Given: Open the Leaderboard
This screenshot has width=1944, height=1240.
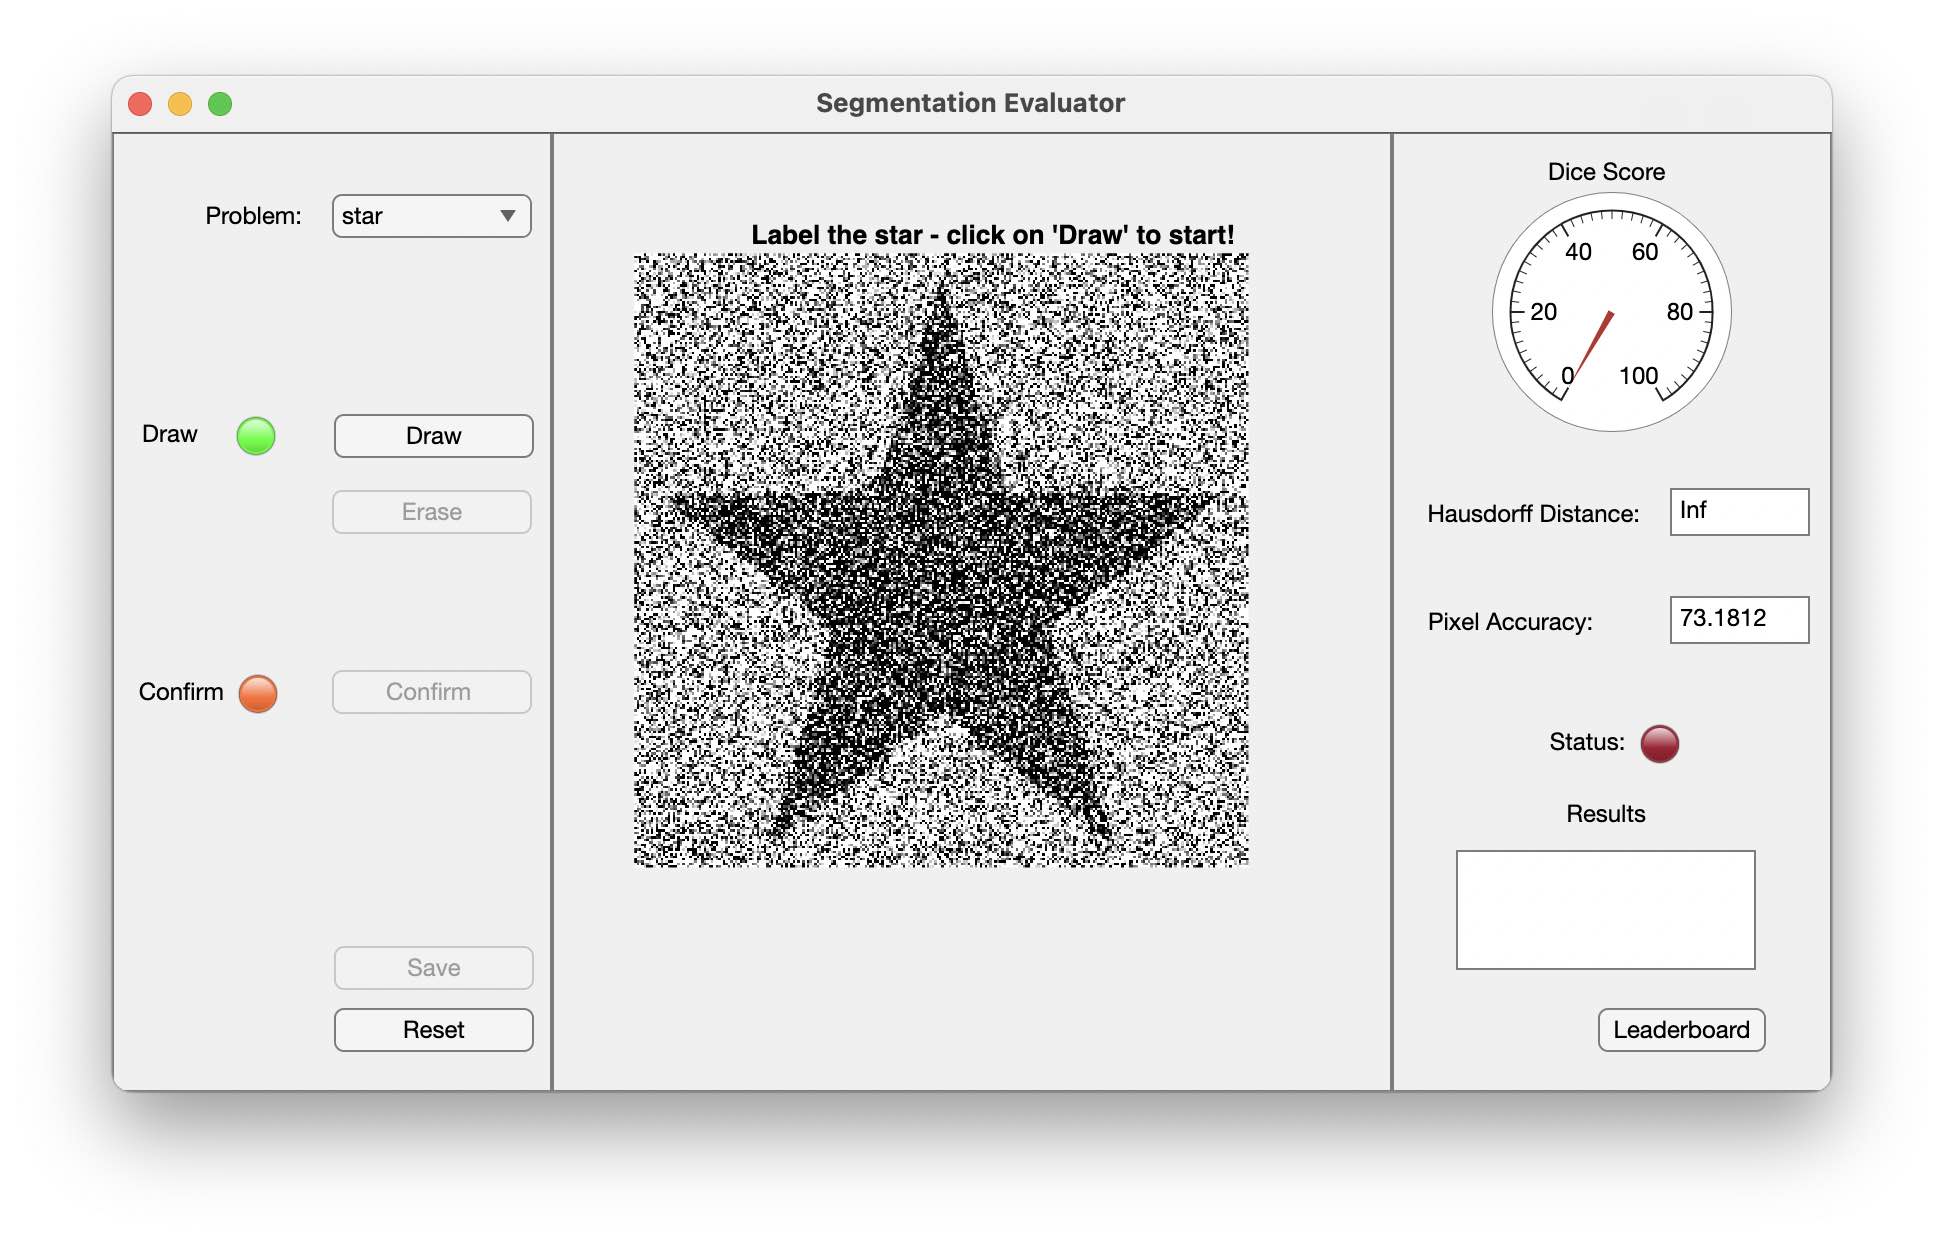Looking at the screenshot, I should [1681, 1030].
